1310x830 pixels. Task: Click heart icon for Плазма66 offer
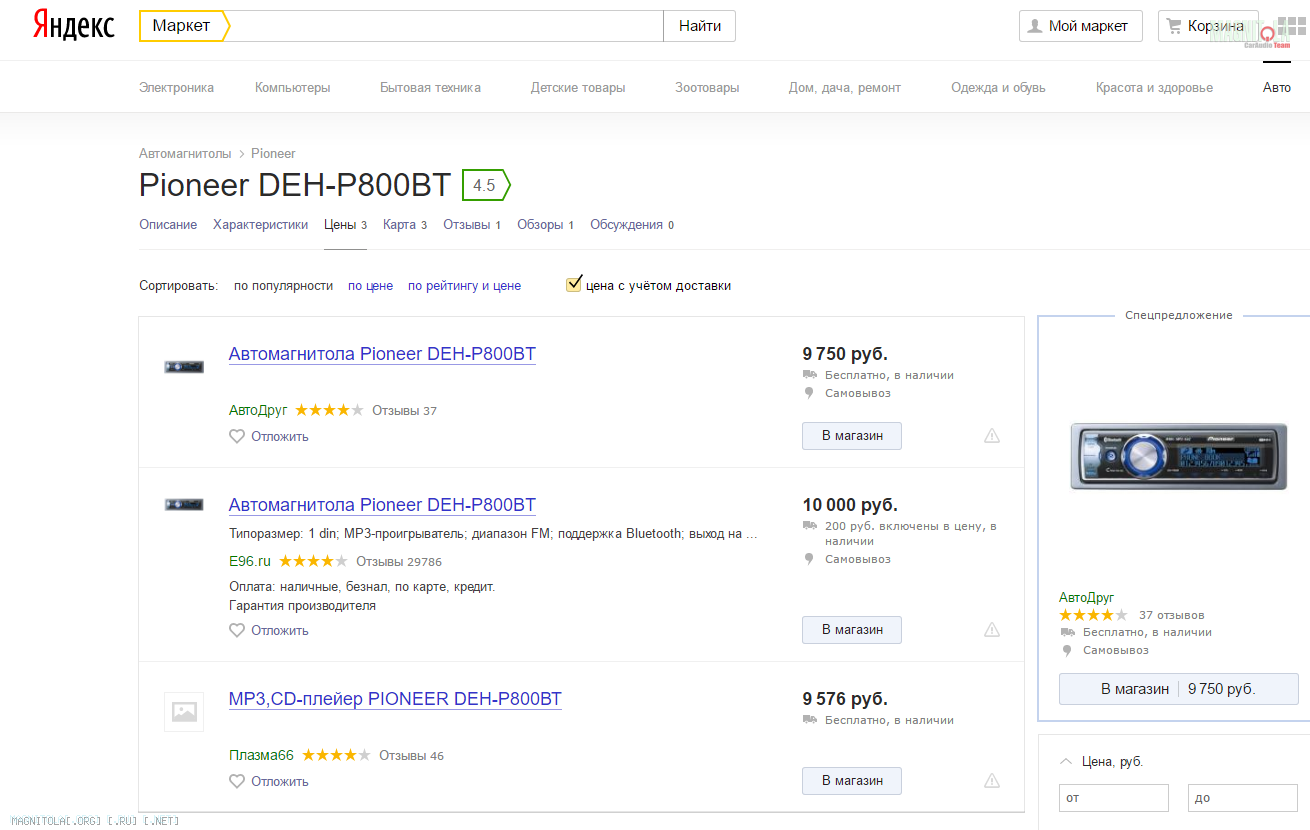pos(237,781)
